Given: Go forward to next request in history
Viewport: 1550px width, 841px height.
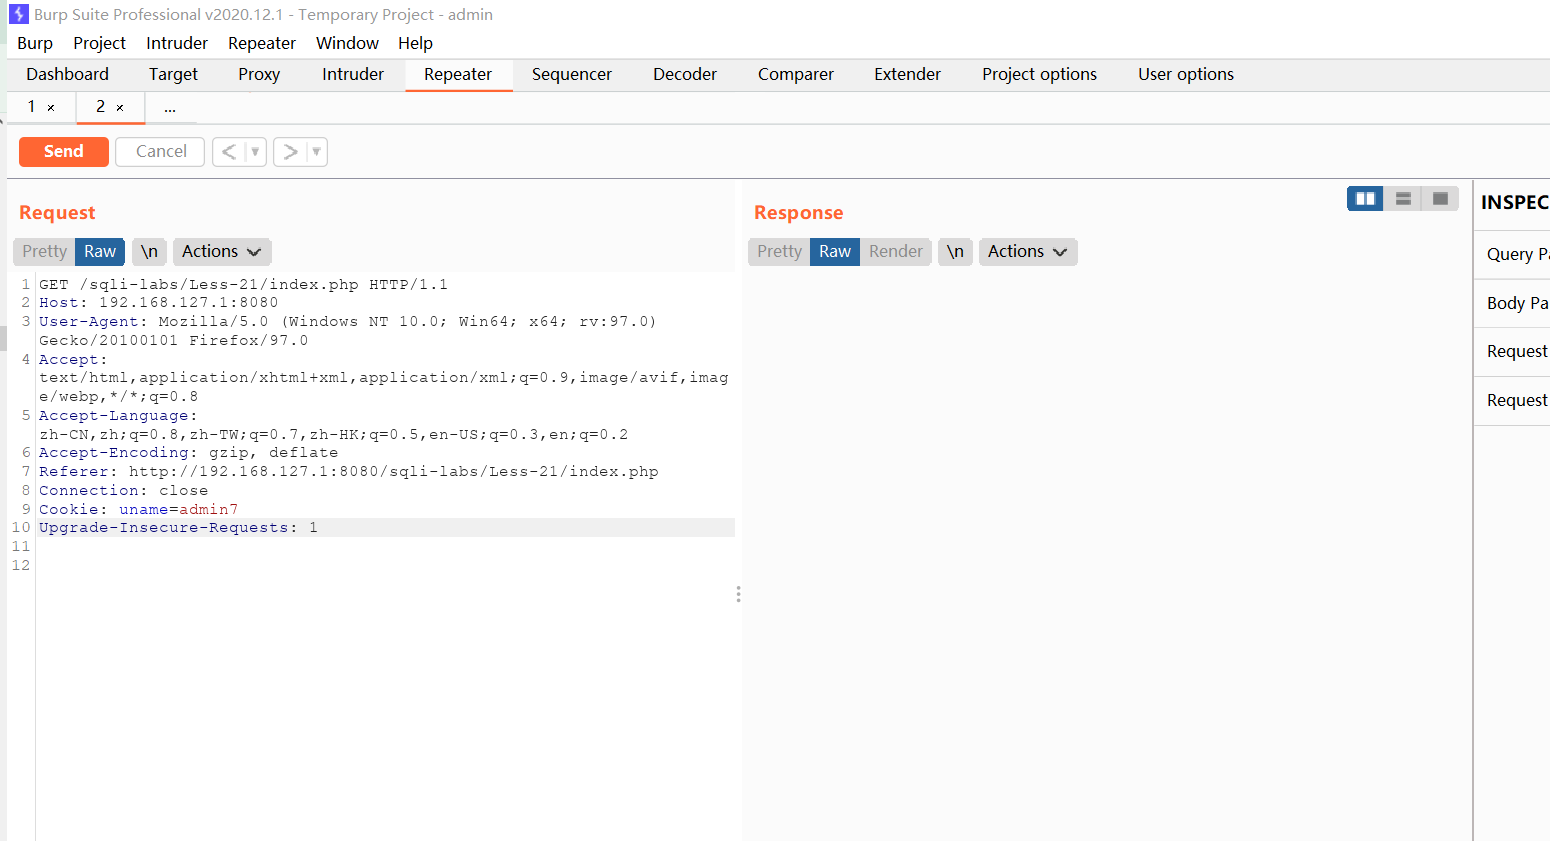Looking at the screenshot, I should click(290, 152).
